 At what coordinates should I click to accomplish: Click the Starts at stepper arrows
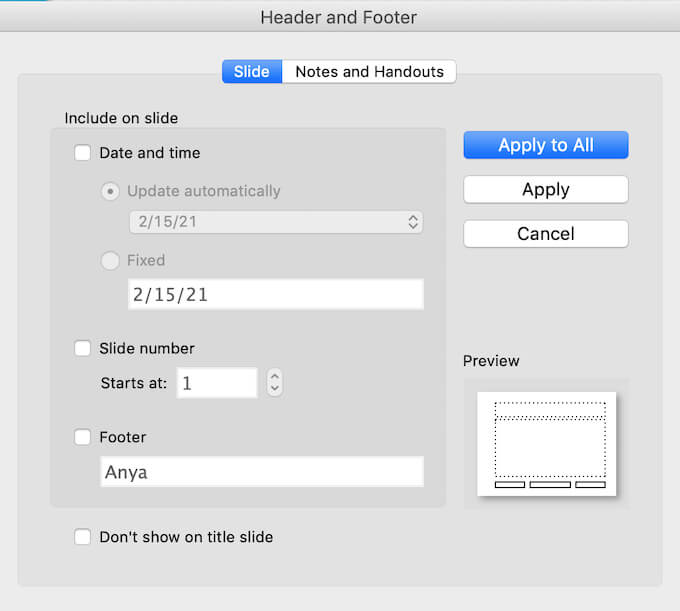coord(275,382)
